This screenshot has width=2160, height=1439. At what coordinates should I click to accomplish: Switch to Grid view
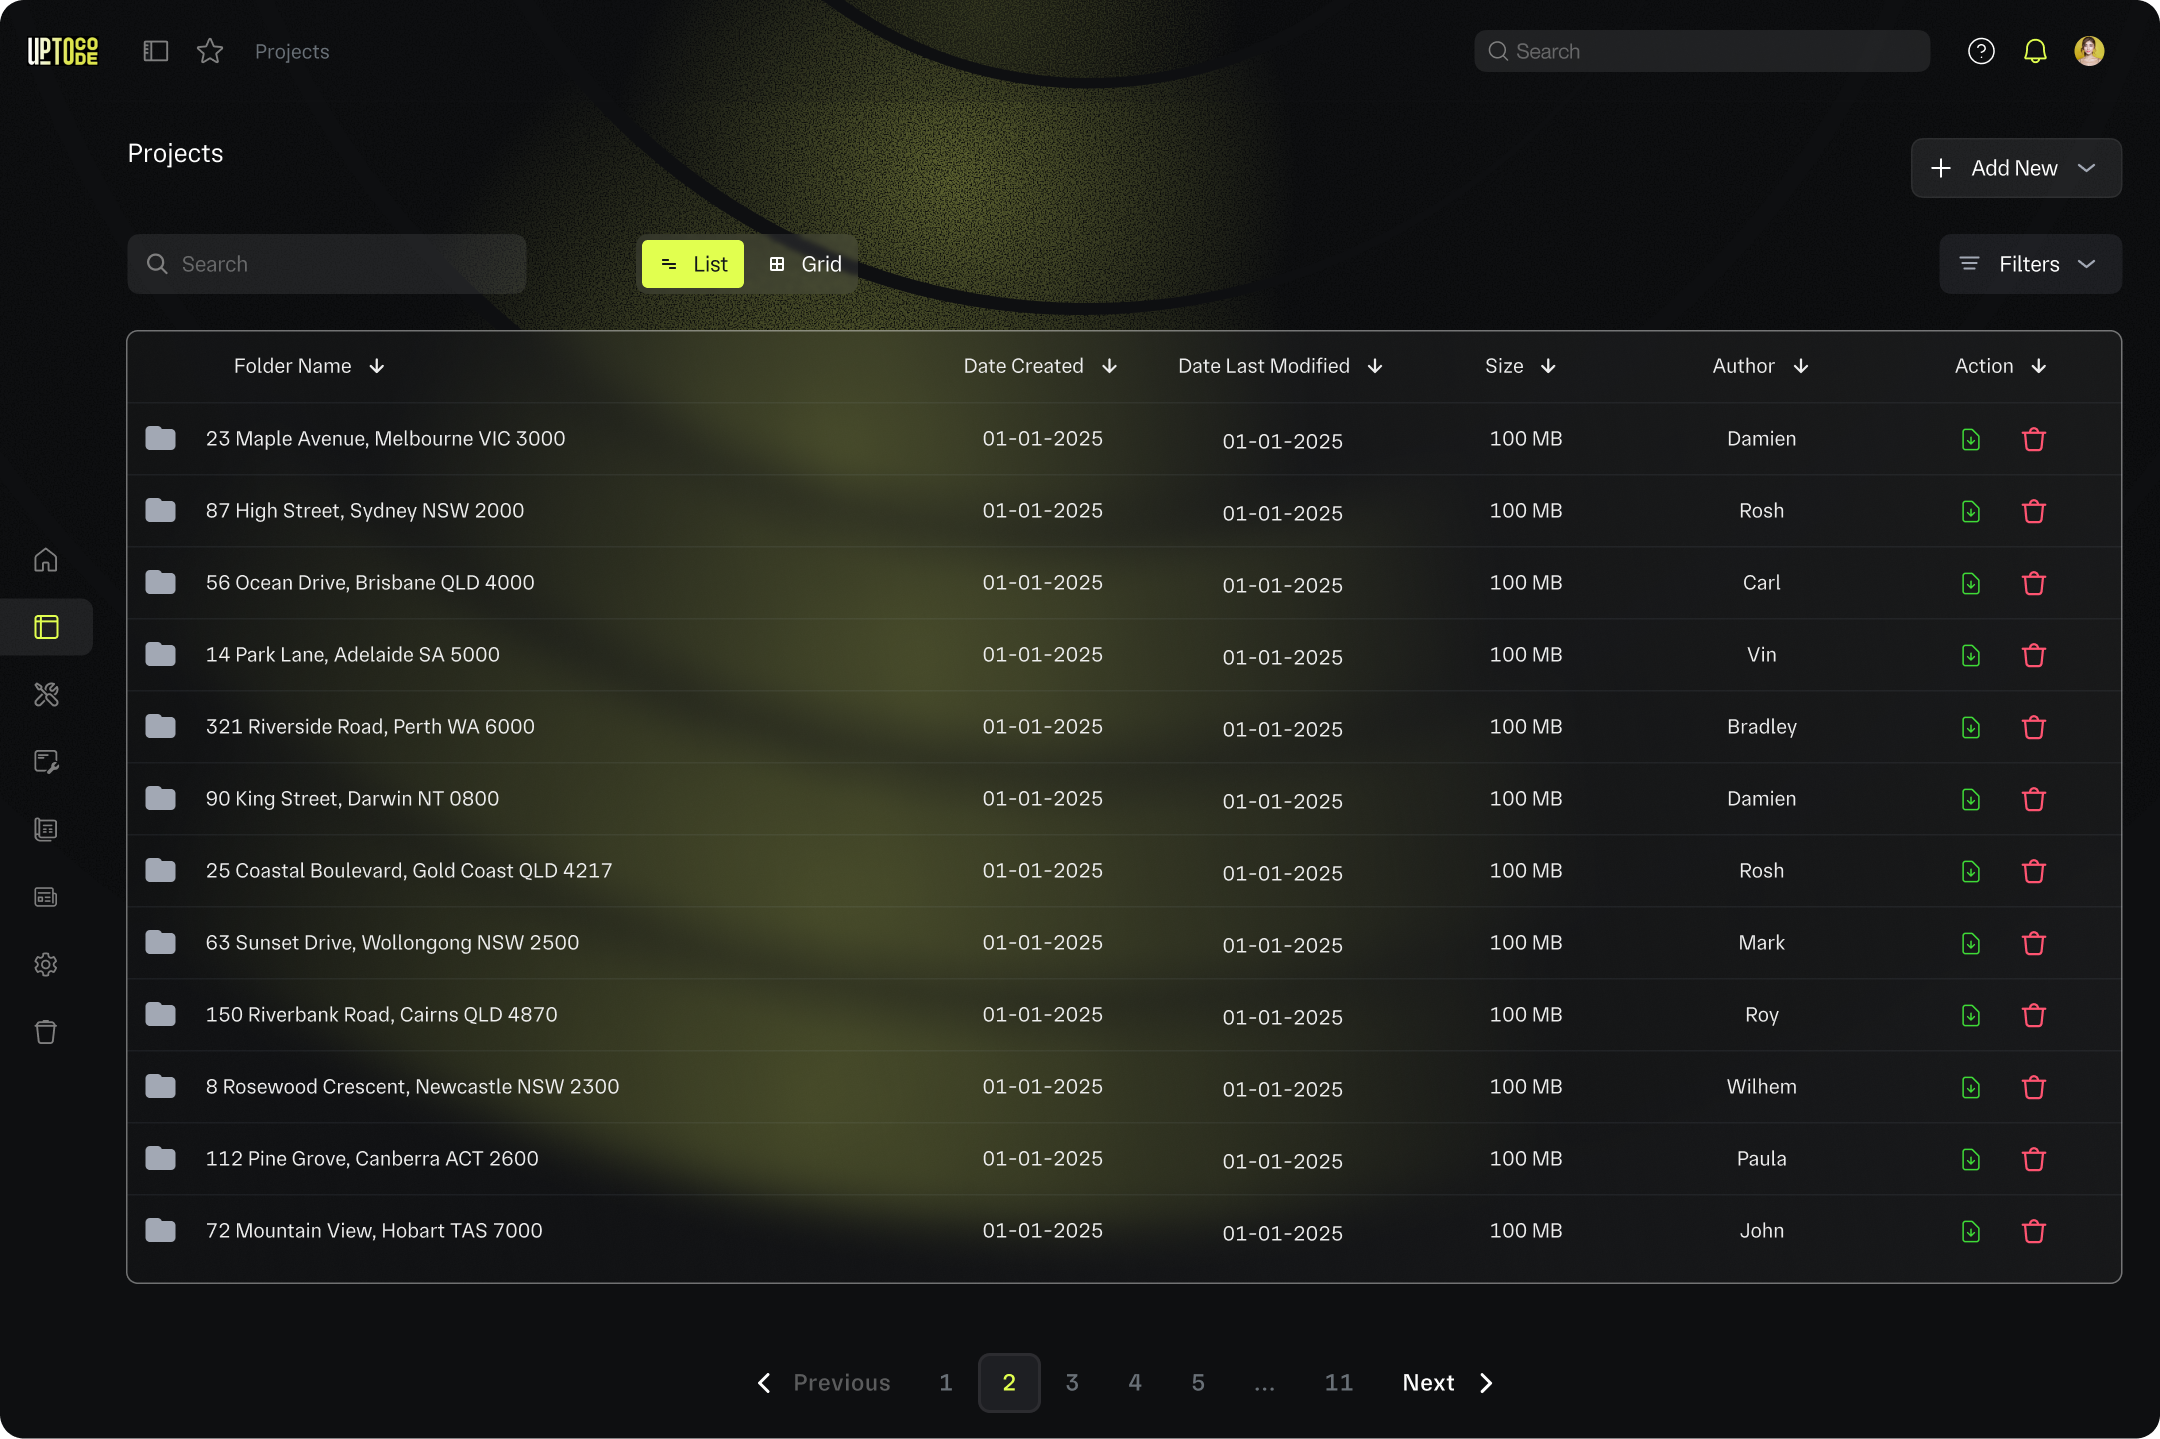pyautogui.click(x=806, y=264)
